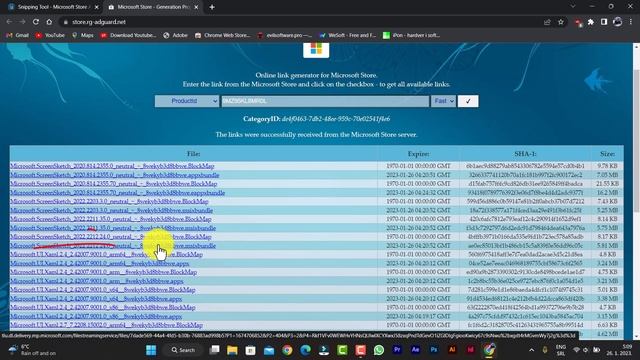Open ScreenSketch 2020.814.2355.0 BlockMap link
This screenshot has height=360, width=640.
[112, 166]
